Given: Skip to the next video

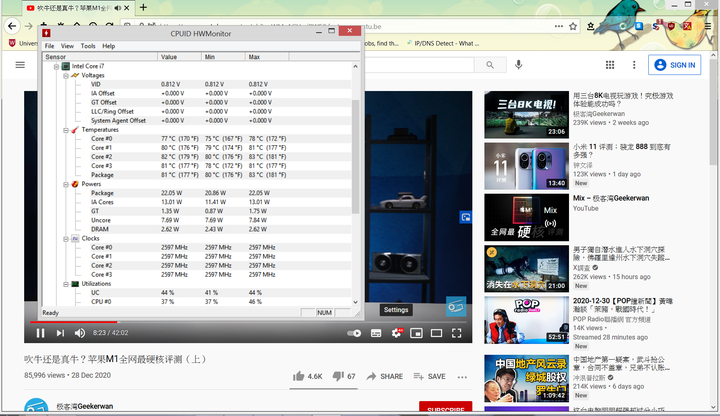Looking at the screenshot, I should (x=60, y=333).
